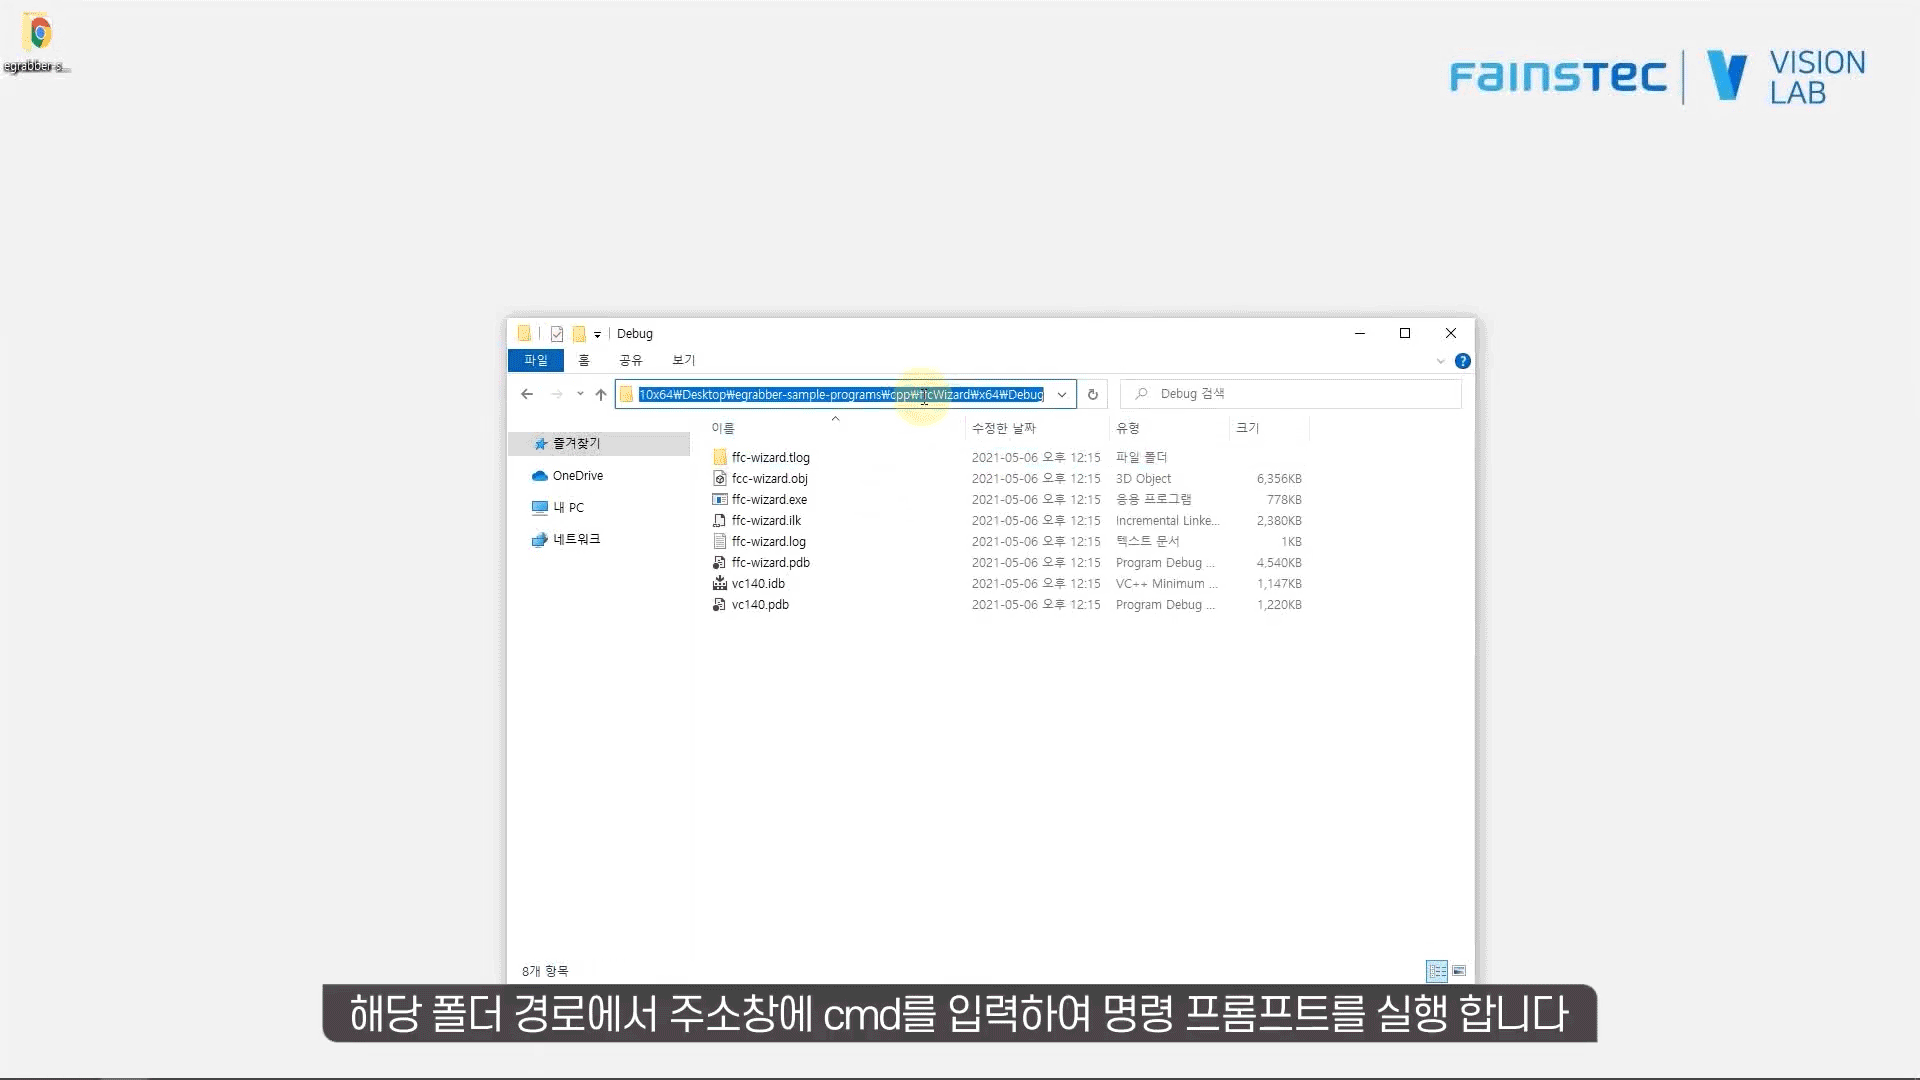Switch to the 보기 ribbon tab
This screenshot has width=1920, height=1080.
click(x=683, y=360)
